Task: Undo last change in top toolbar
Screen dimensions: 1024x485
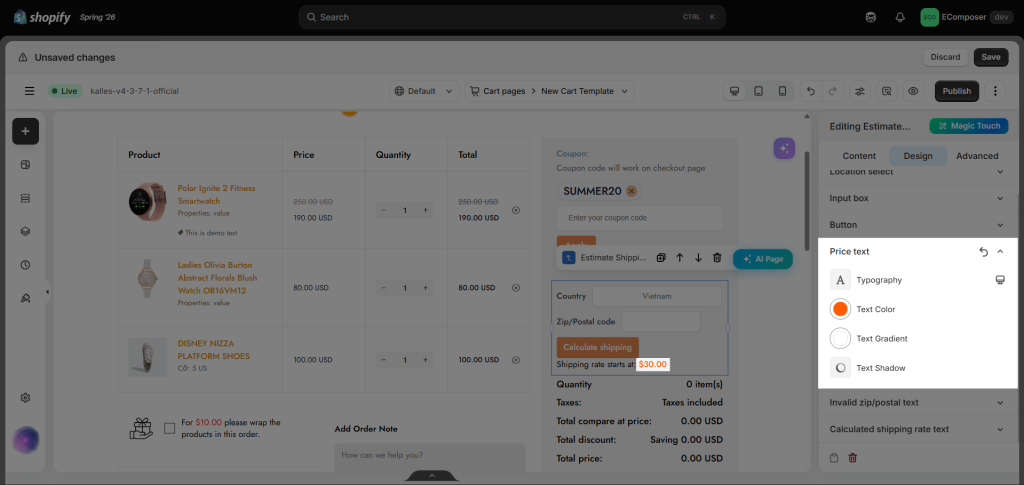Action: pyautogui.click(x=810, y=91)
